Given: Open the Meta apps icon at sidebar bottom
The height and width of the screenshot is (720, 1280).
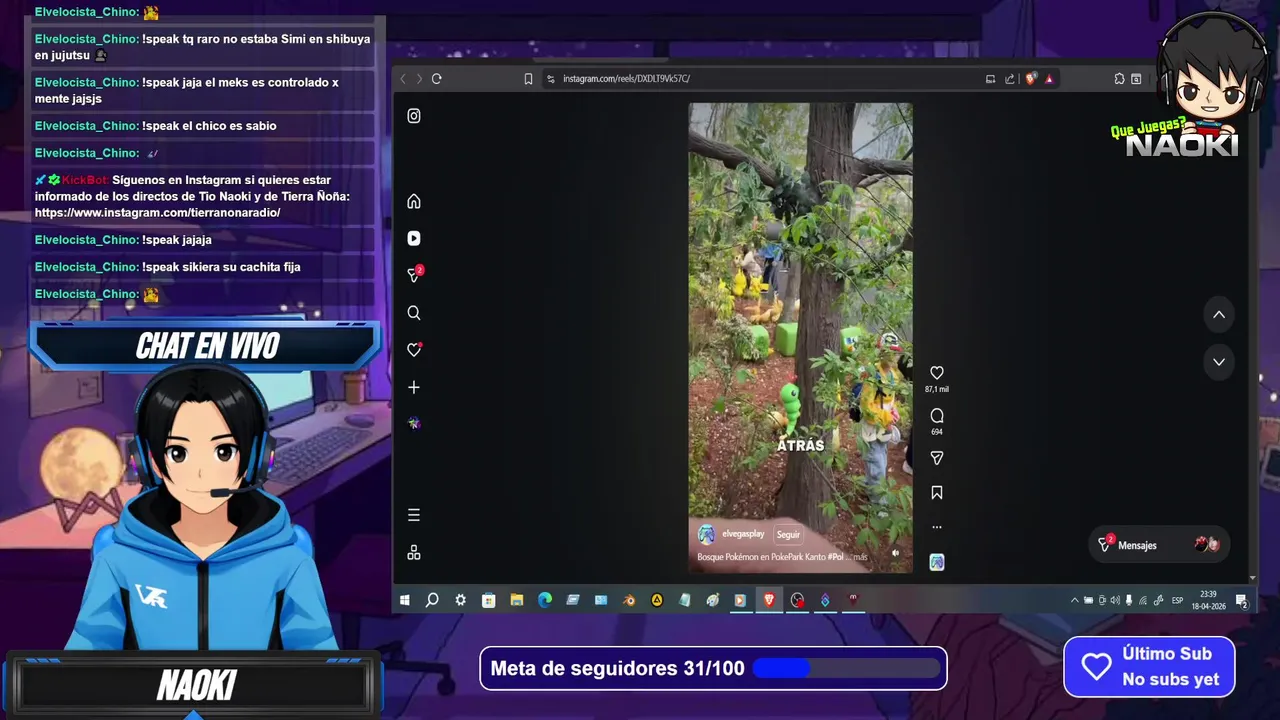Looking at the screenshot, I should coord(414,552).
